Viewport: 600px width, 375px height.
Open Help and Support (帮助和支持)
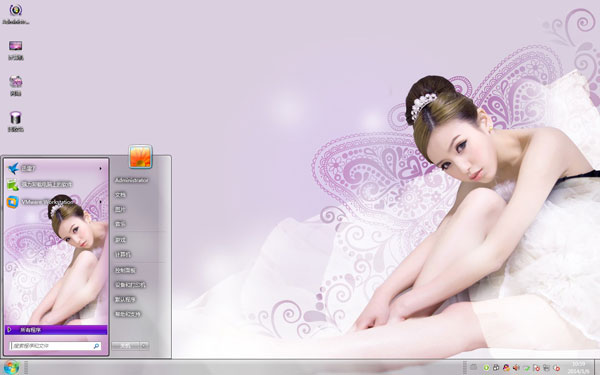coord(128,314)
